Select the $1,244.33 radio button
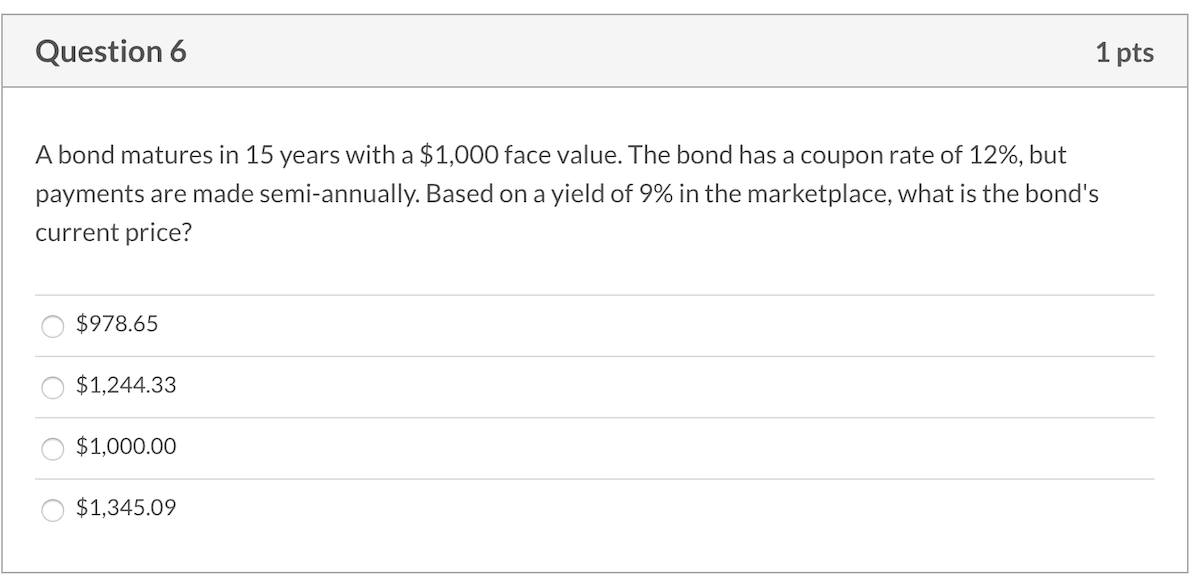The height and width of the screenshot is (576, 1204). pyautogui.click(x=53, y=385)
